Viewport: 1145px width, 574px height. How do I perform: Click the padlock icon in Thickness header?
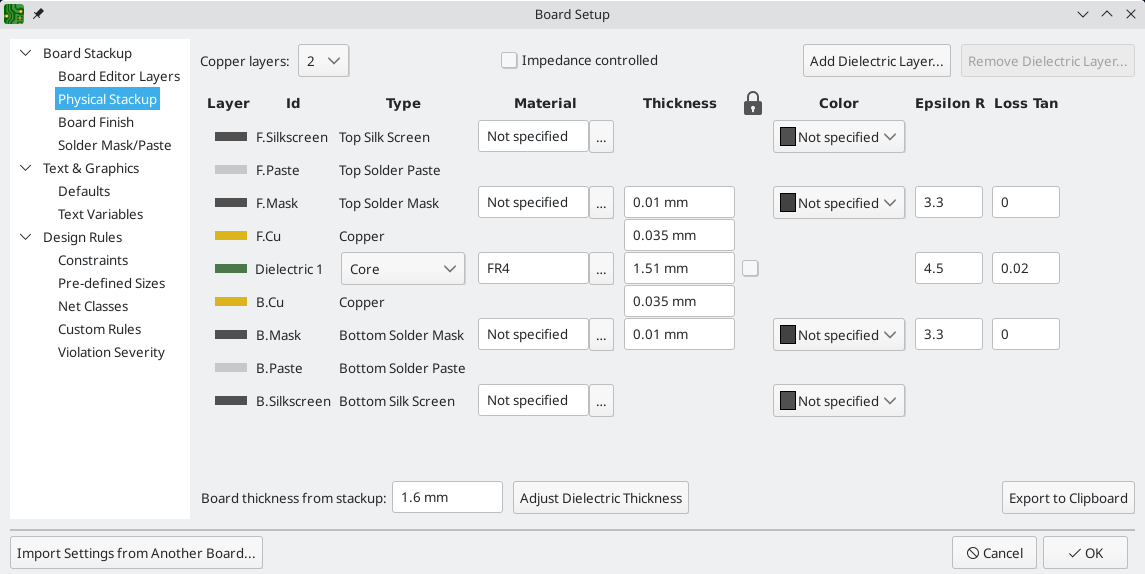753,103
